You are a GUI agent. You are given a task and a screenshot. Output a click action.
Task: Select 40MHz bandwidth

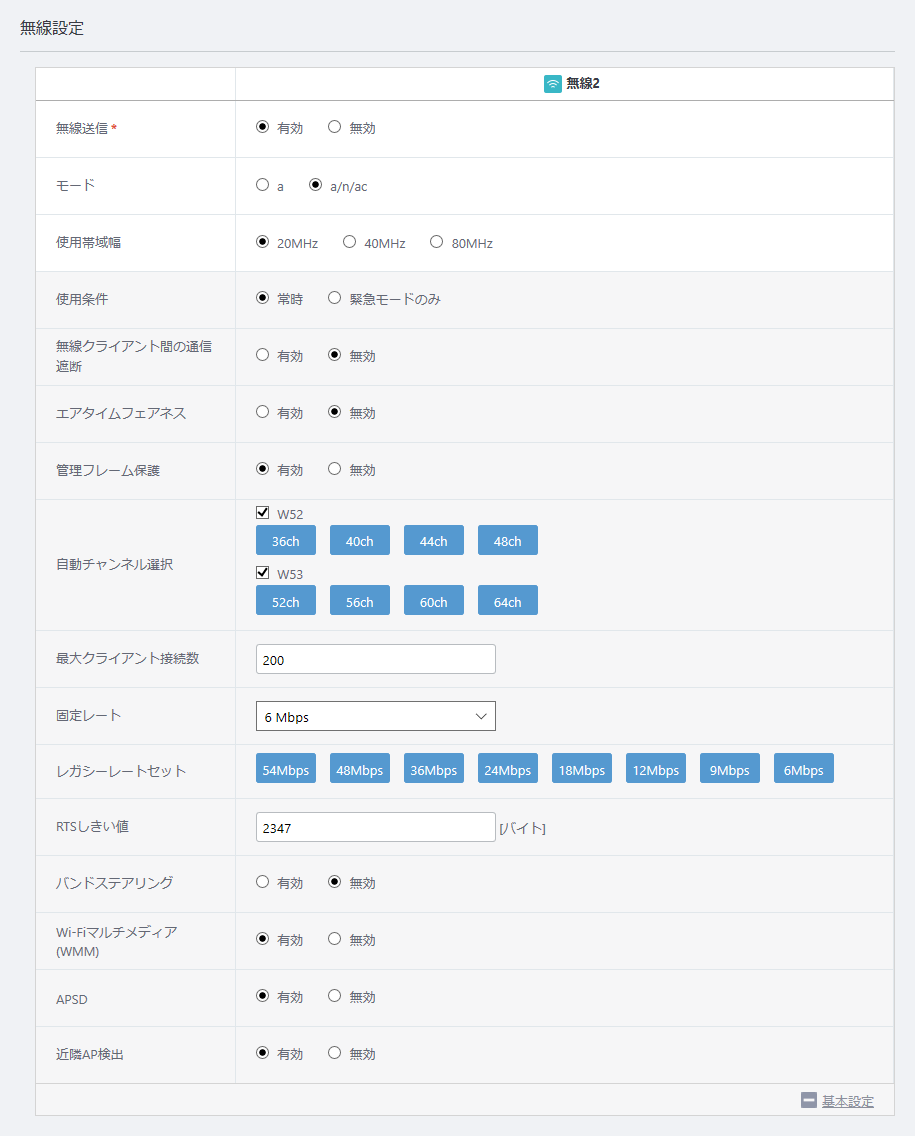(349, 242)
